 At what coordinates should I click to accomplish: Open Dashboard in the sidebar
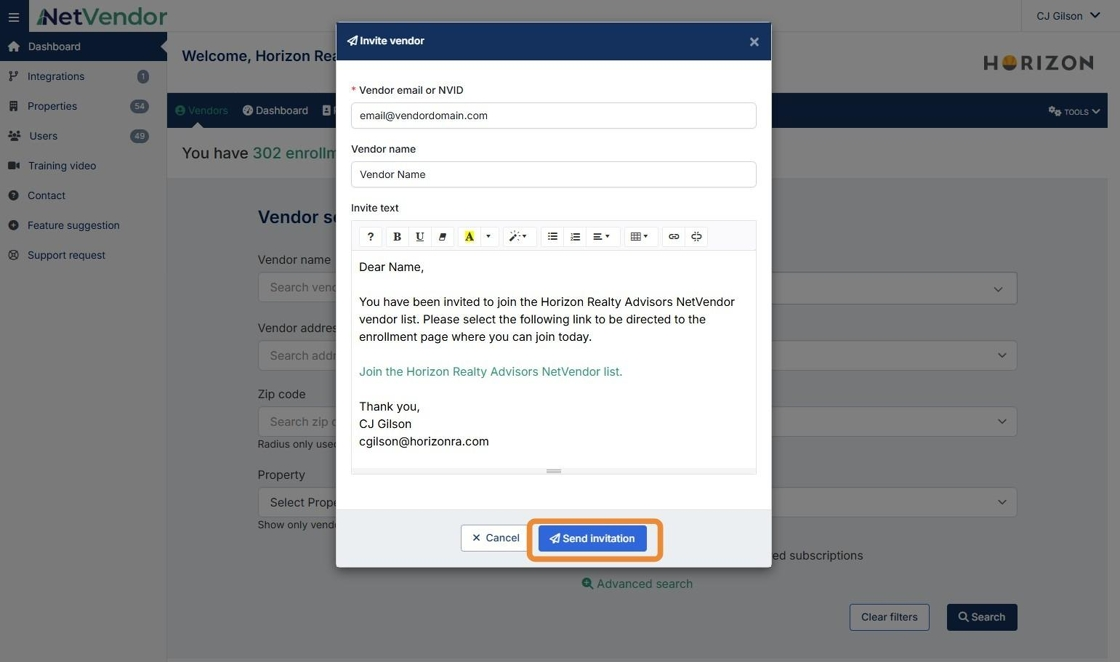83,46
